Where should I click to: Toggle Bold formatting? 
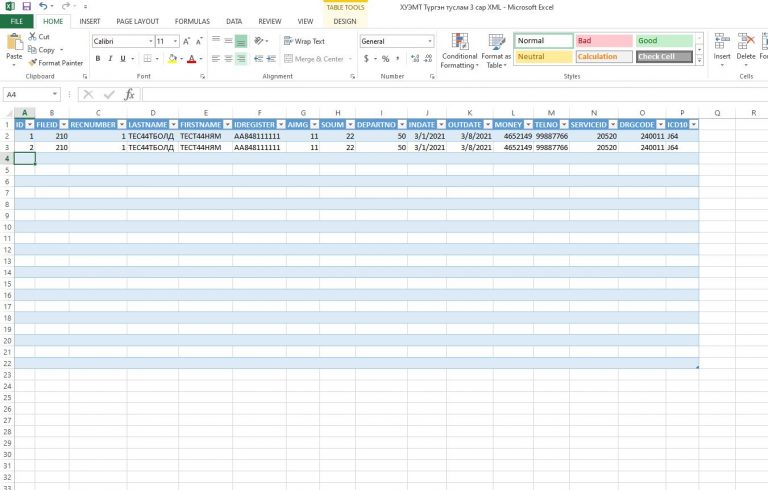point(98,59)
